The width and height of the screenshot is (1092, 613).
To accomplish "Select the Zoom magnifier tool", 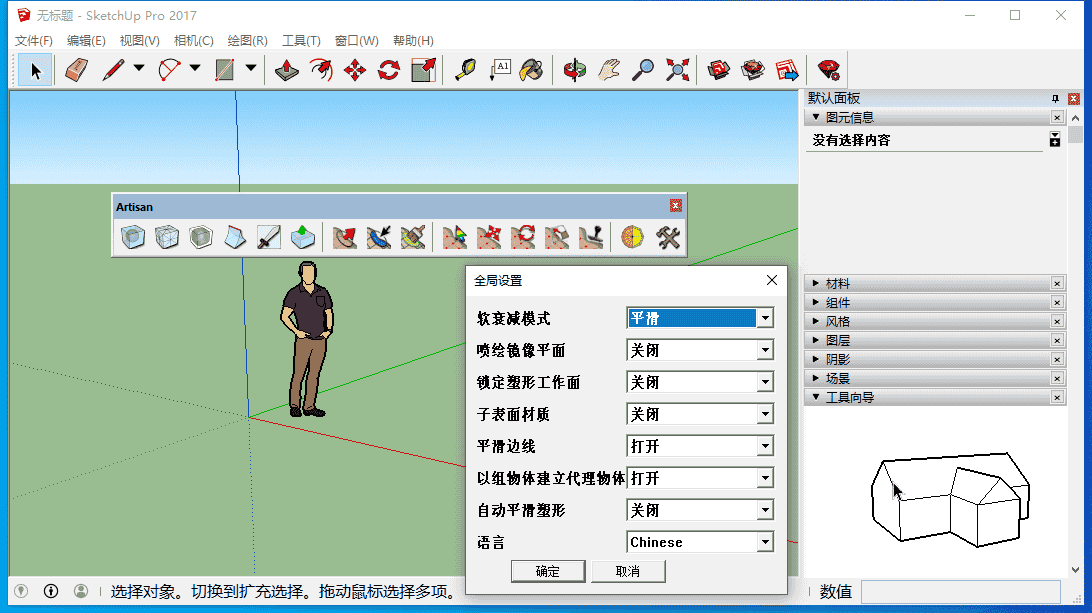I will click(x=643, y=70).
